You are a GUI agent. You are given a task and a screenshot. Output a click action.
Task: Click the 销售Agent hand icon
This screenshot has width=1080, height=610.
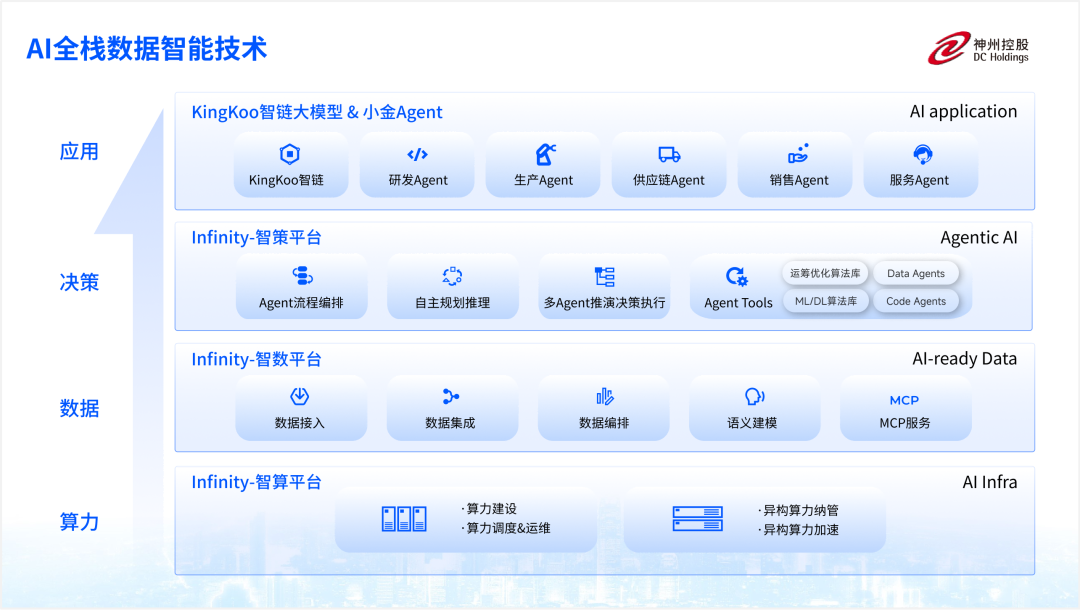798,154
